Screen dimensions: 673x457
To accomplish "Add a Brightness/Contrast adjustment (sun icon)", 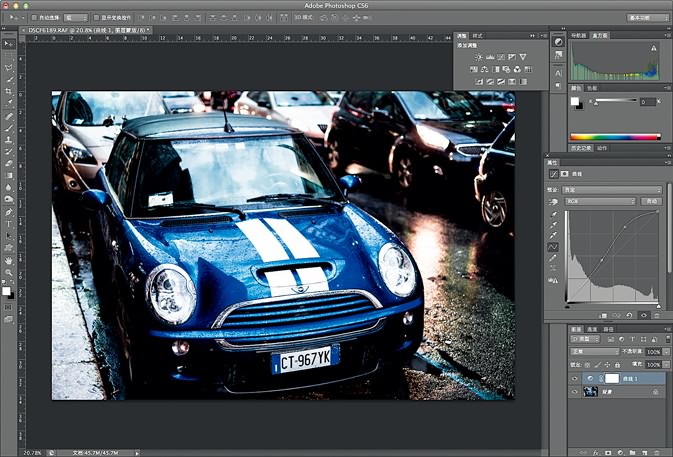I will [x=479, y=57].
